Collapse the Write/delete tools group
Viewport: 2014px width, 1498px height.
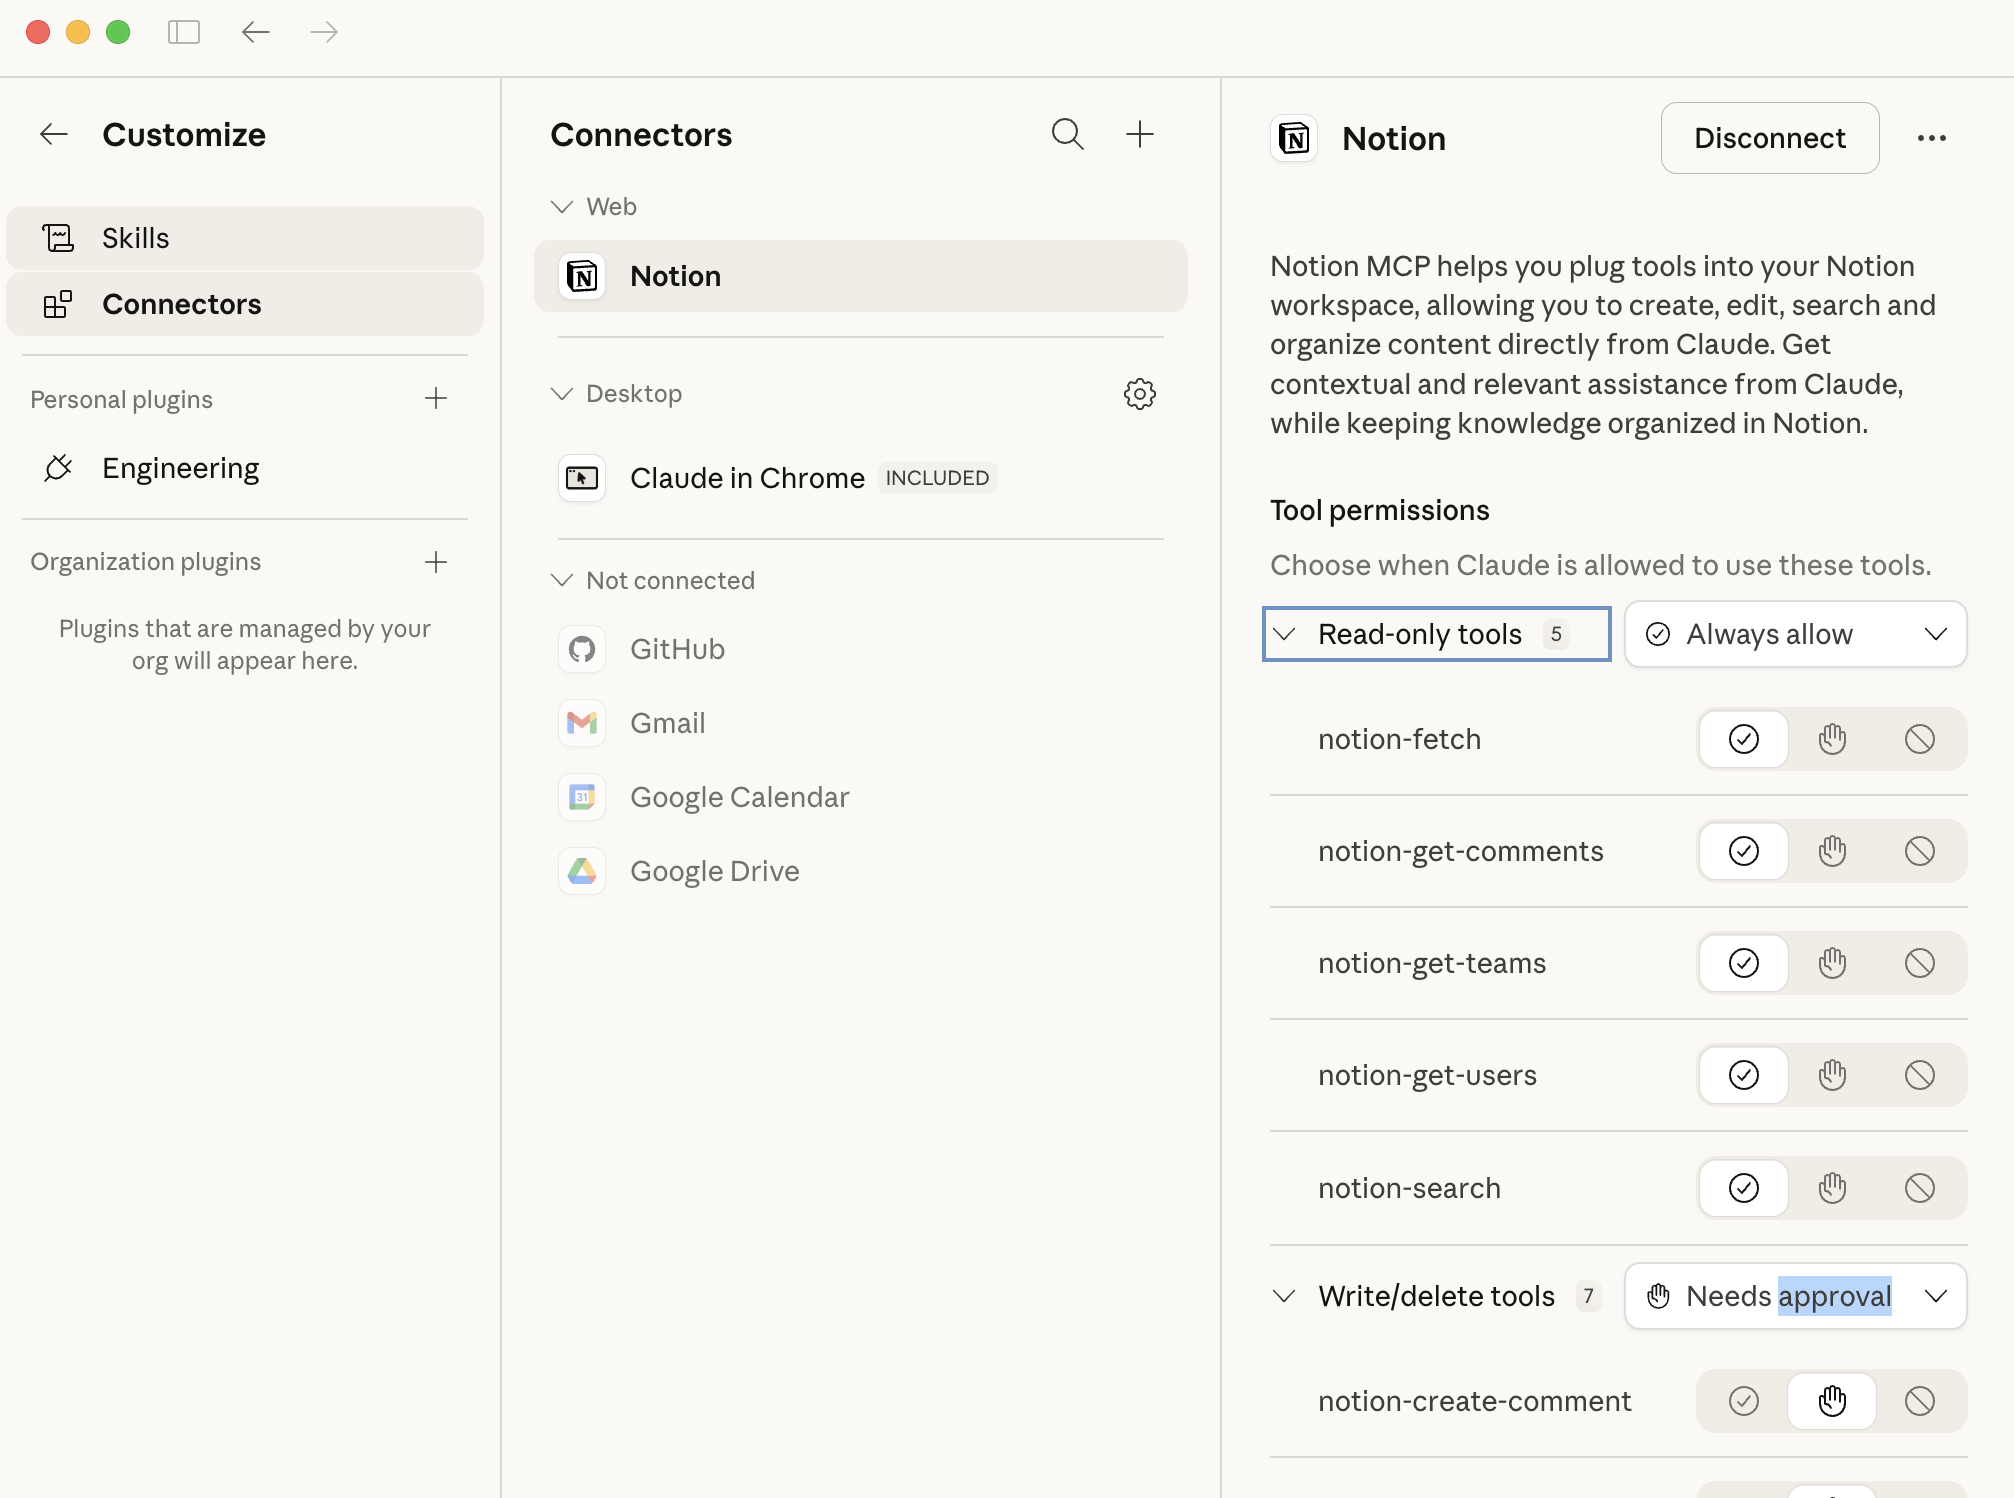pyautogui.click(x=1284, y=1296)
